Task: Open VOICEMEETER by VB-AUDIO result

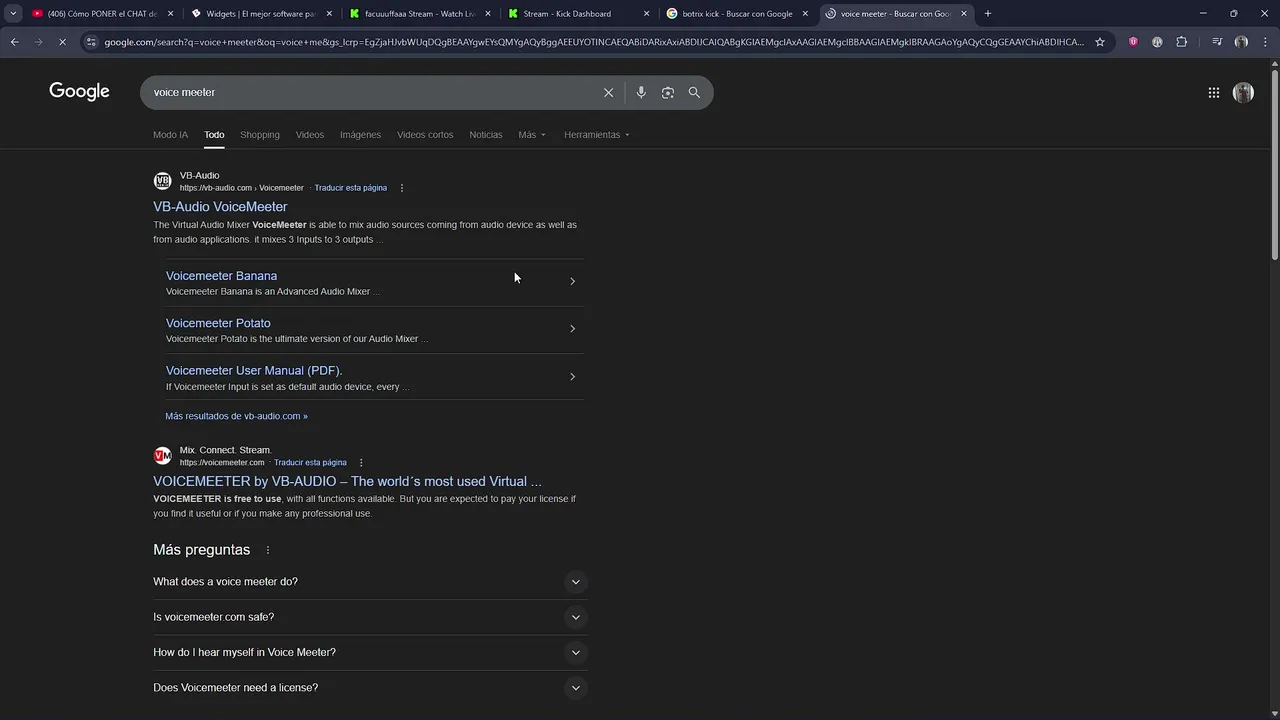Action: pyautogui.click(x=347, y=481)
